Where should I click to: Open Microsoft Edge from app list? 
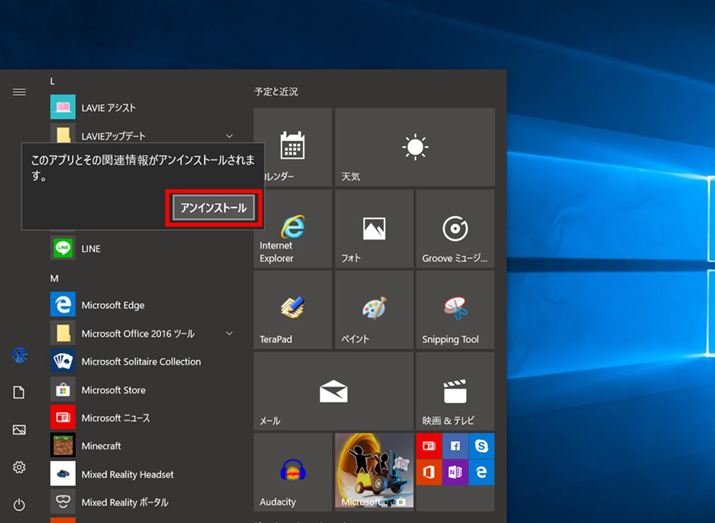pos(113,305)
